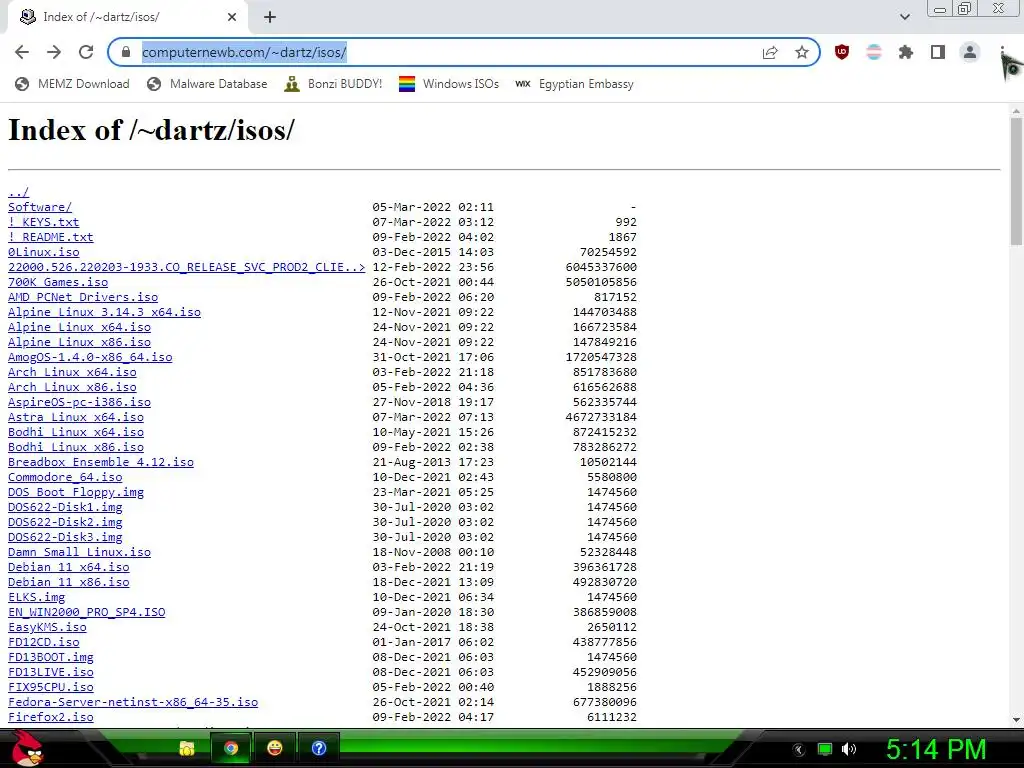The image size is (1024, 768).
Task: Download Fedora-Server-netinst-x86_64-35.iso
Action: (x=133, y=703)
